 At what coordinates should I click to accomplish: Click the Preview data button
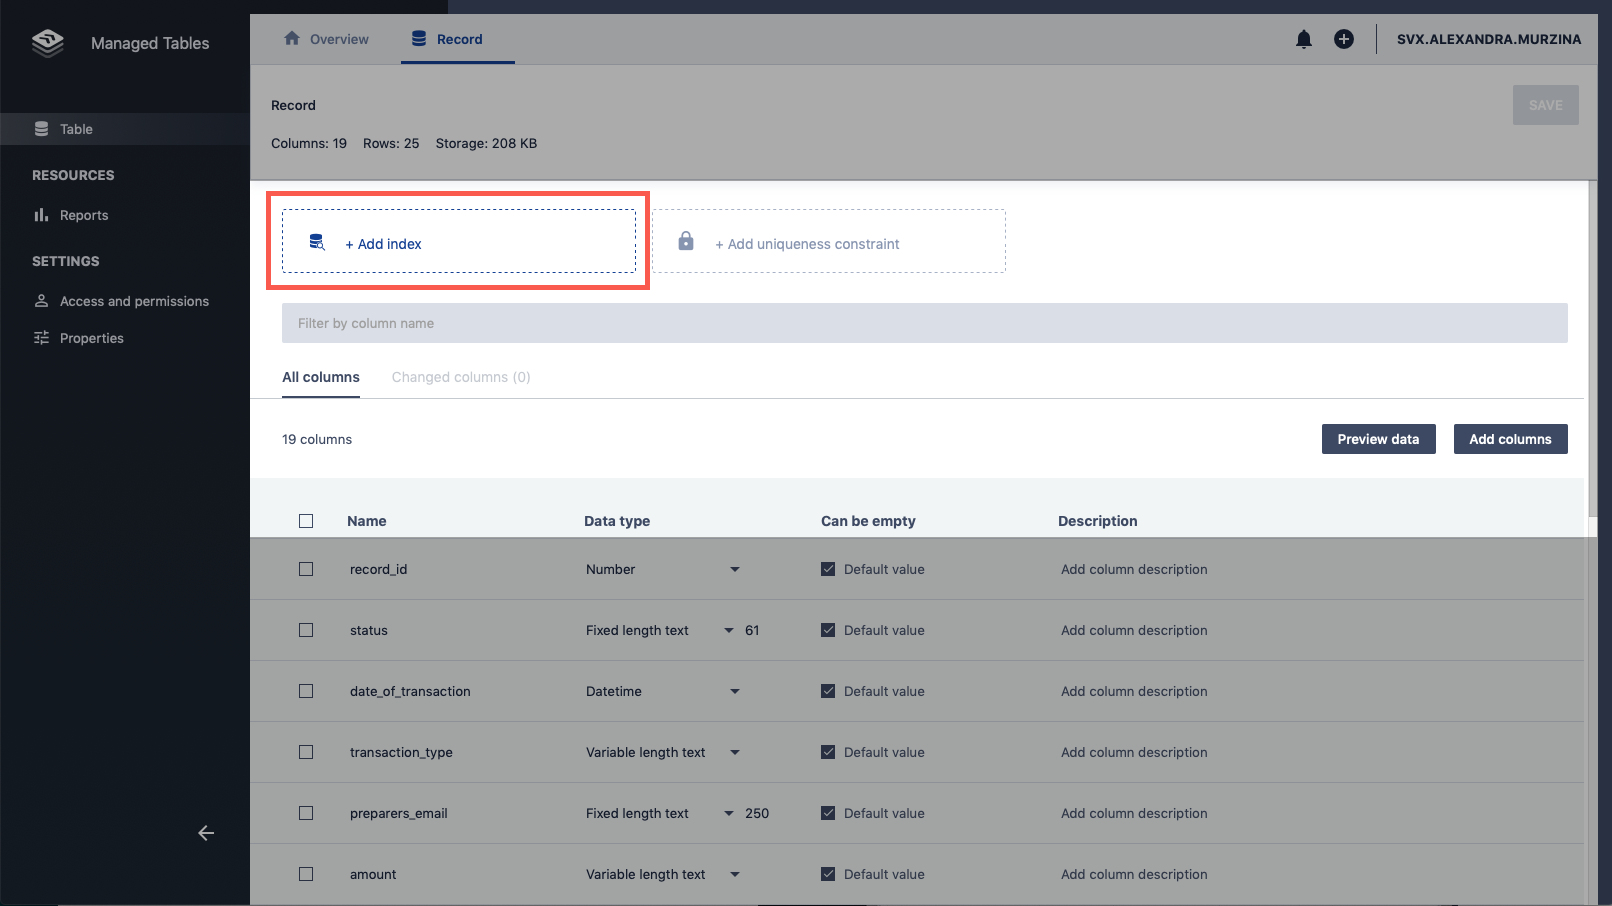coord(1378,439)
